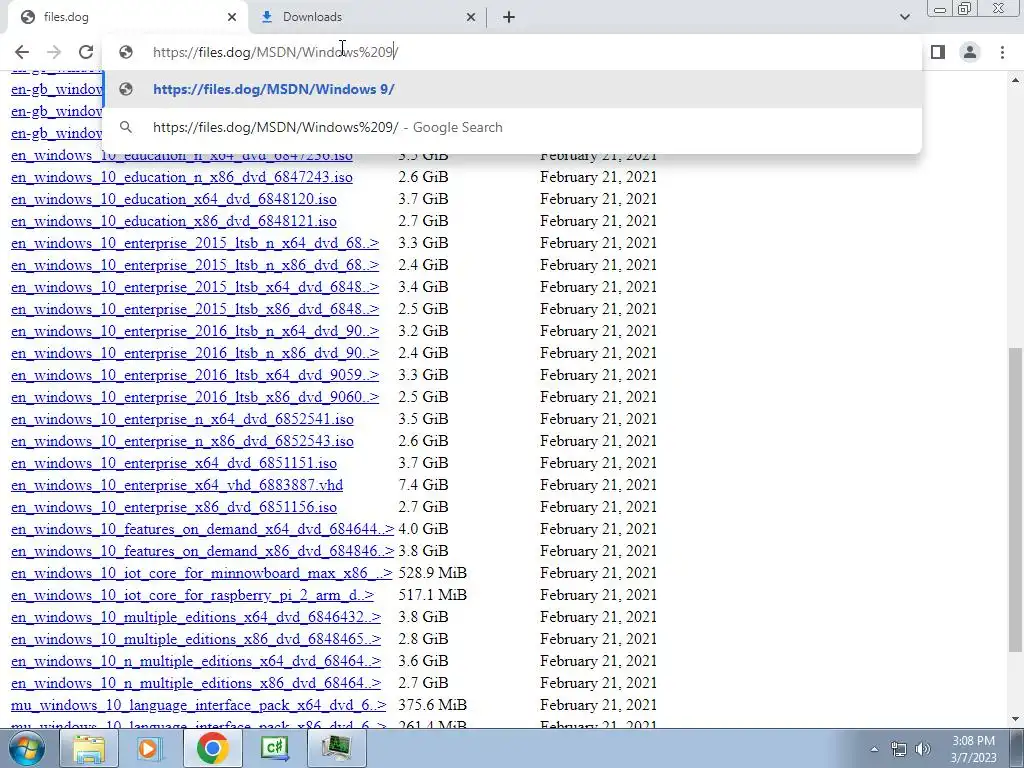Select the files.dog tab
The height and width of the screenshot is (768, 1024).
[127, 17]
